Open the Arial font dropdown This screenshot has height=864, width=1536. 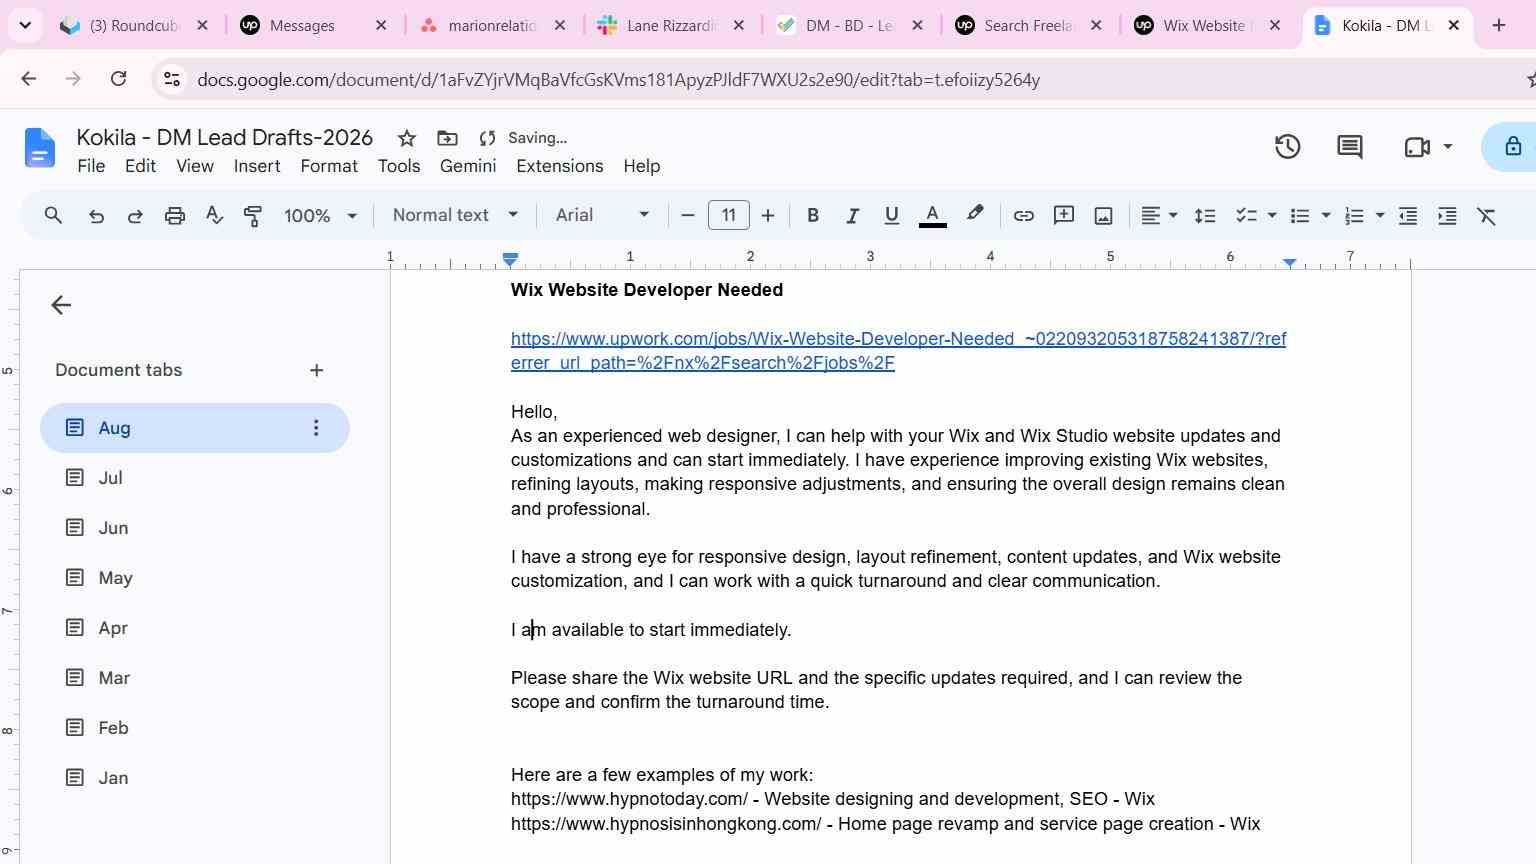(x=603, y=215)
